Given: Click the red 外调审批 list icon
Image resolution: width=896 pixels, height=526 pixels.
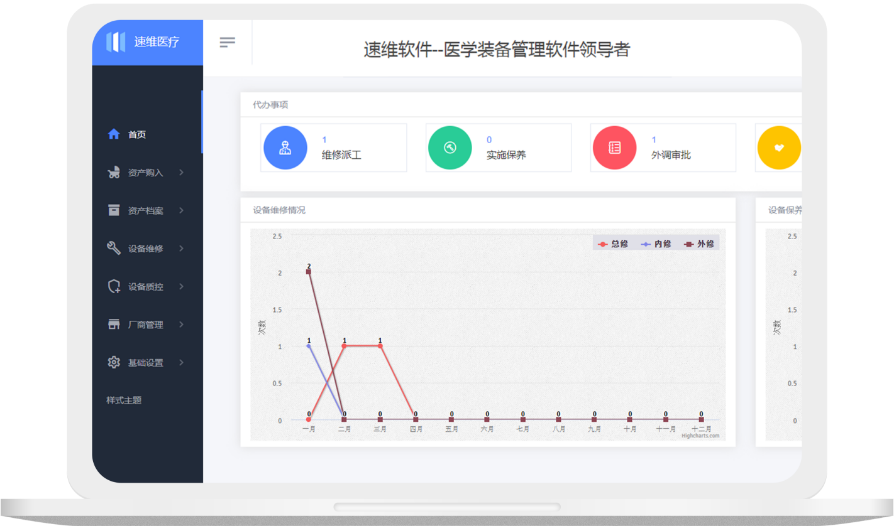Looking at the screenshot, I should tap(615, 148).
